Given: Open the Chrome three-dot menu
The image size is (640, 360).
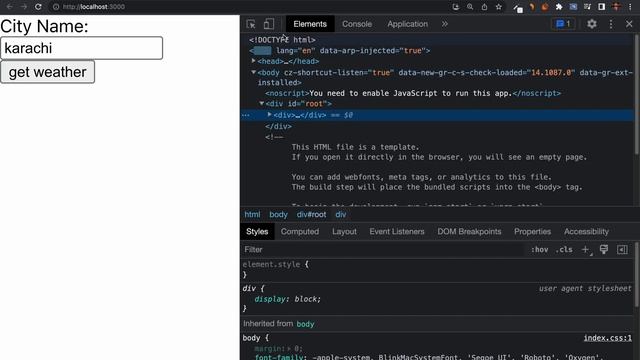Looking at the screenshot, I should [x=630, y=7].
